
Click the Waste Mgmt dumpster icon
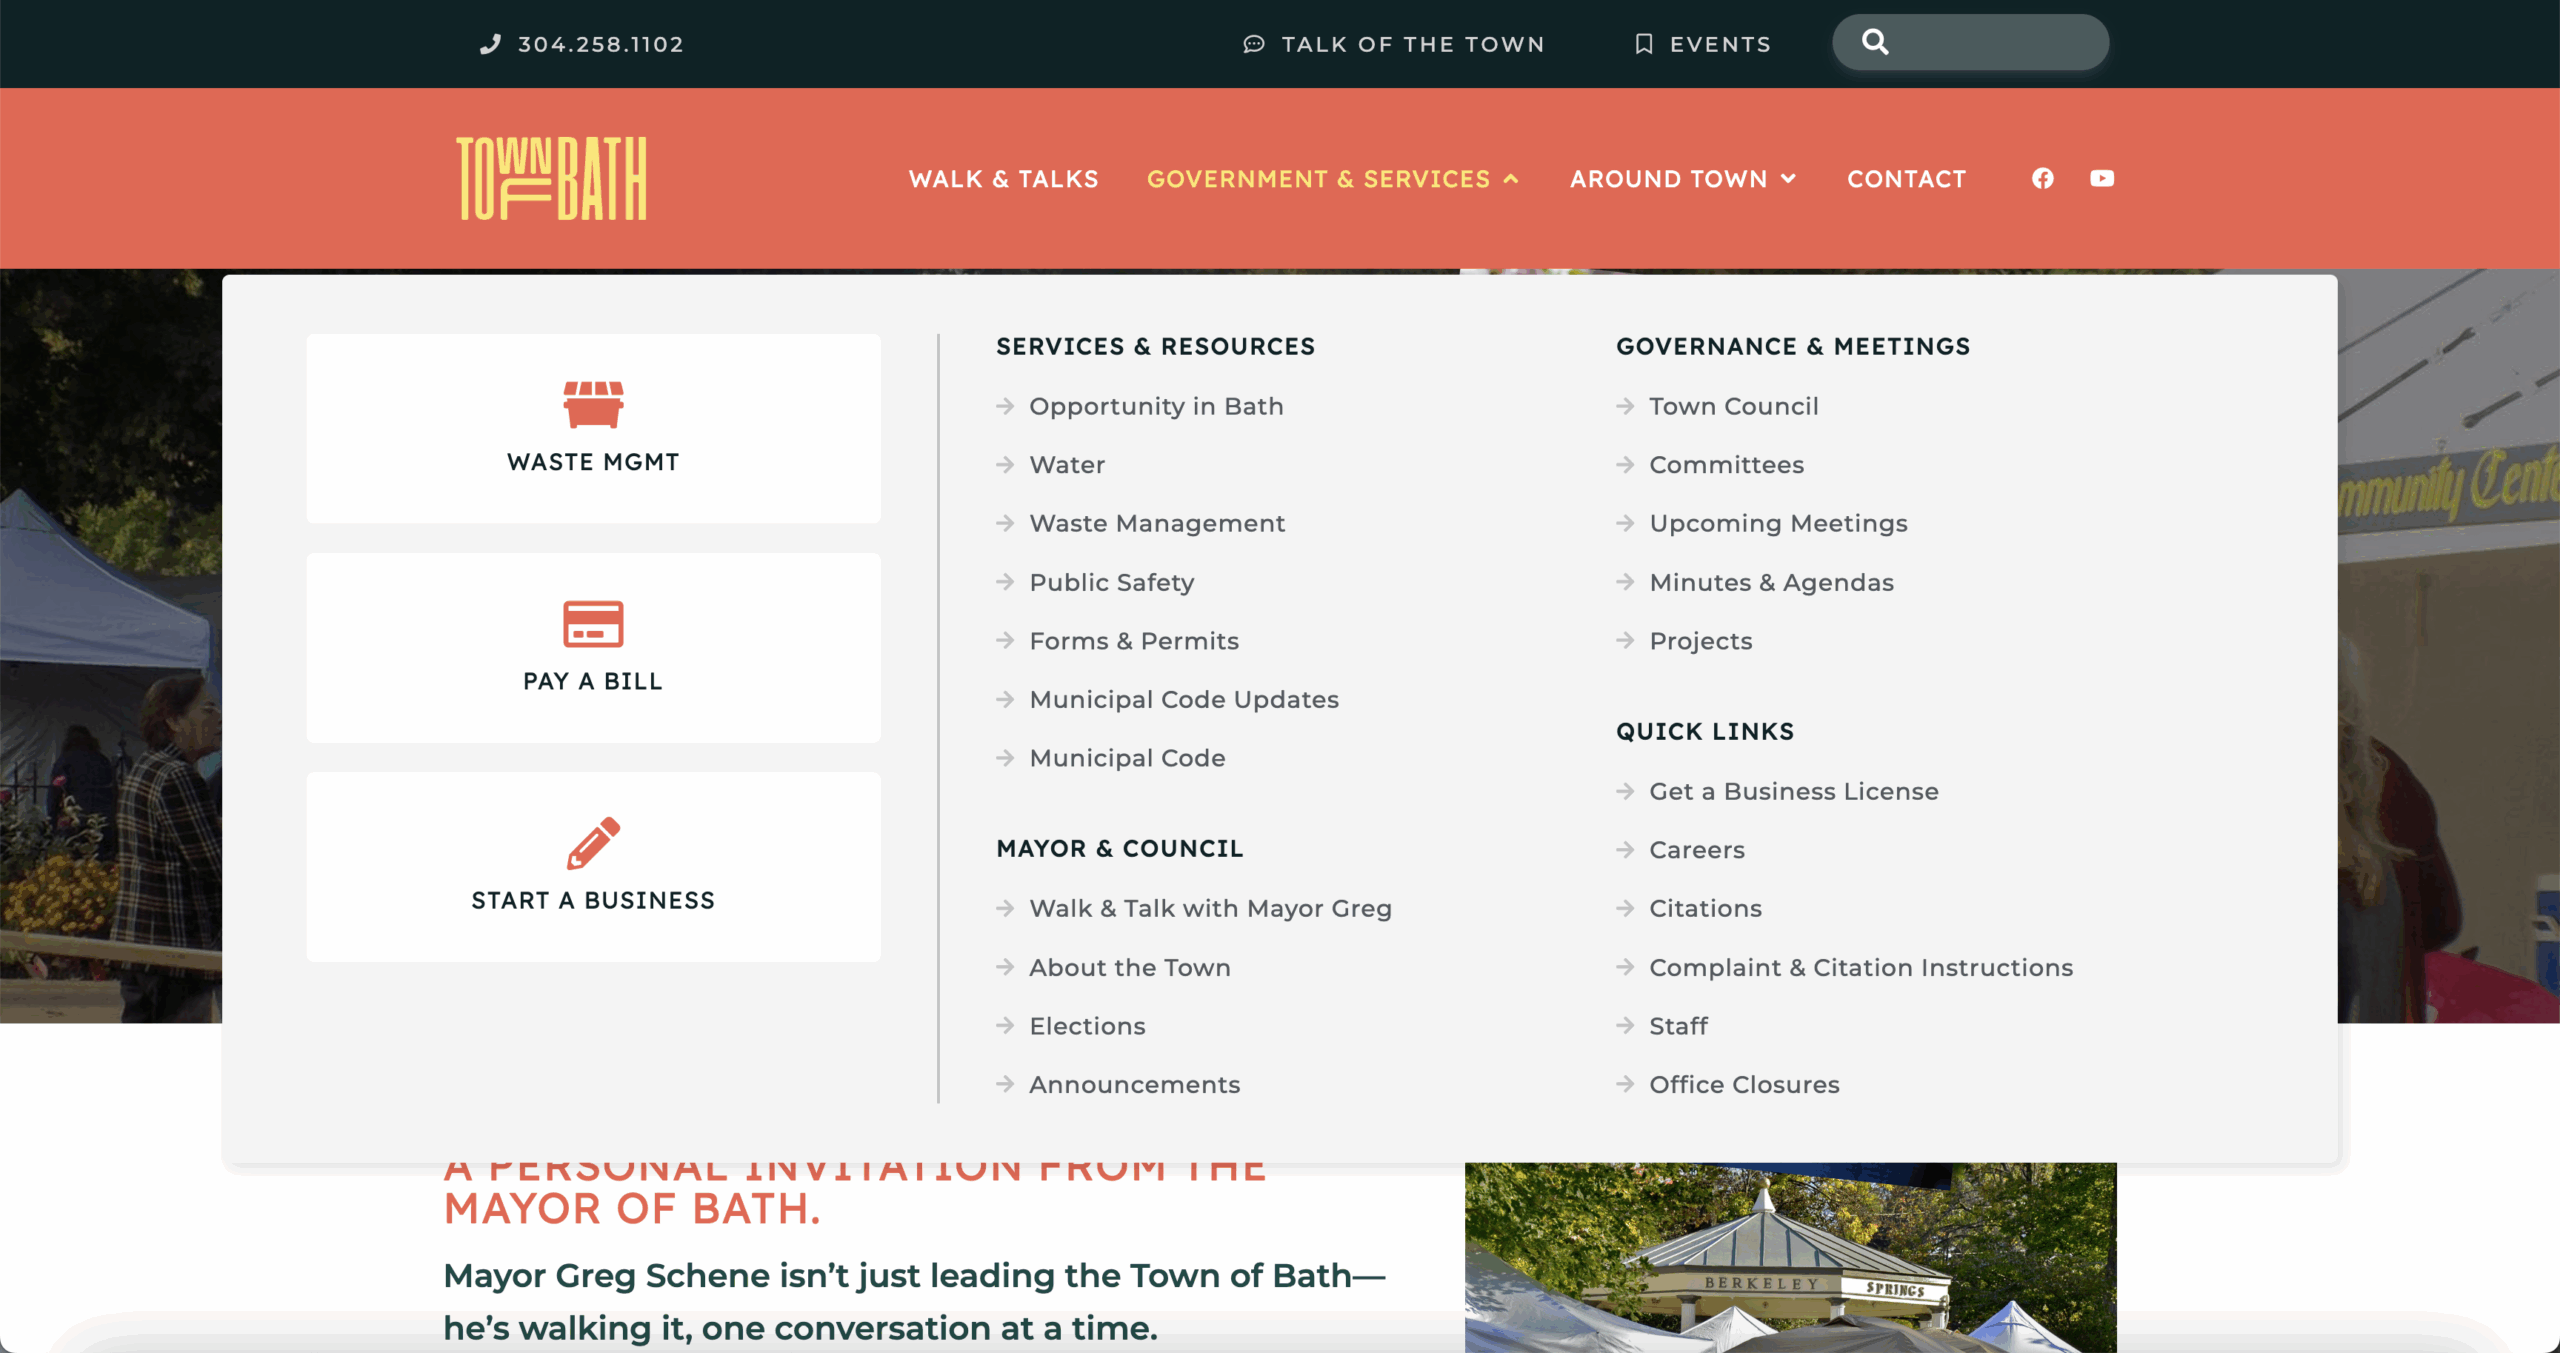pyautogui.click(x=593, y=404)
